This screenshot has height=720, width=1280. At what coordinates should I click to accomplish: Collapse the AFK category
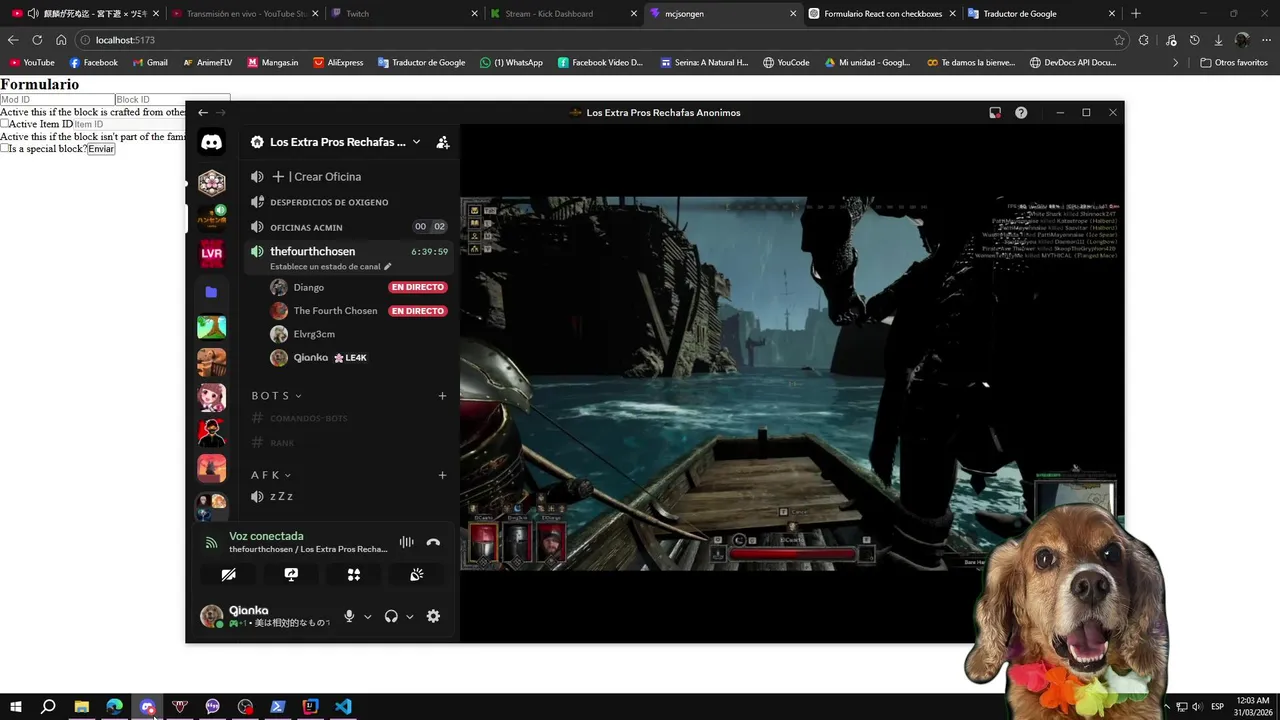point(271,475)
